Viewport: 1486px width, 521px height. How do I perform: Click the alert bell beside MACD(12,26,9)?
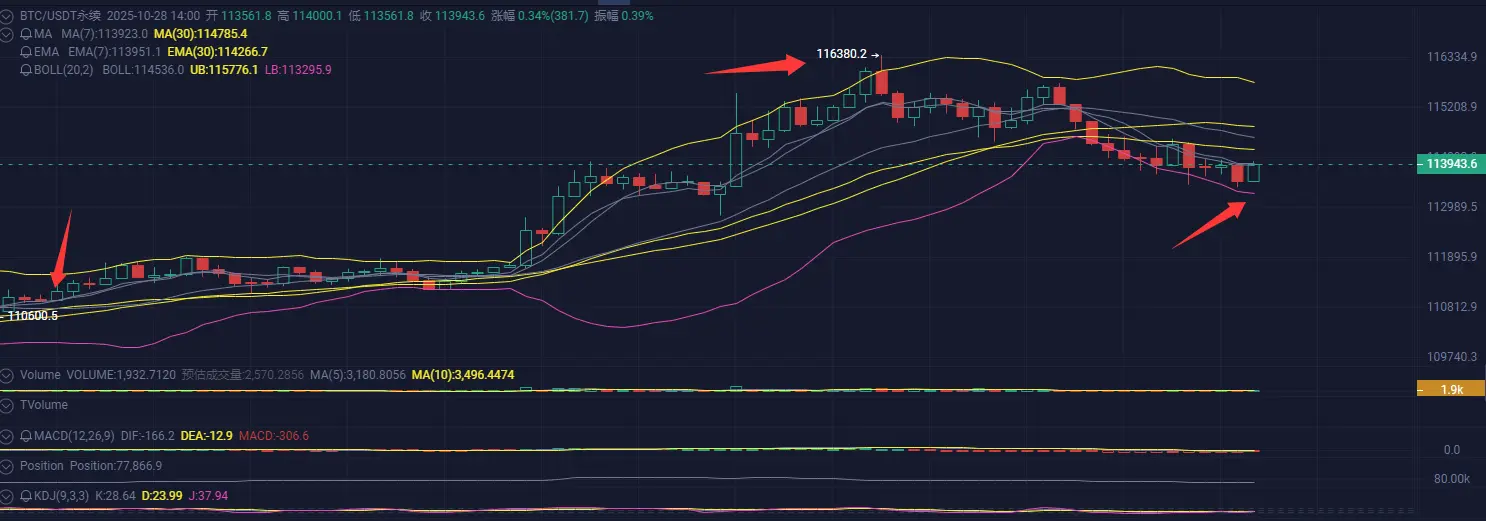pos(26,436)
